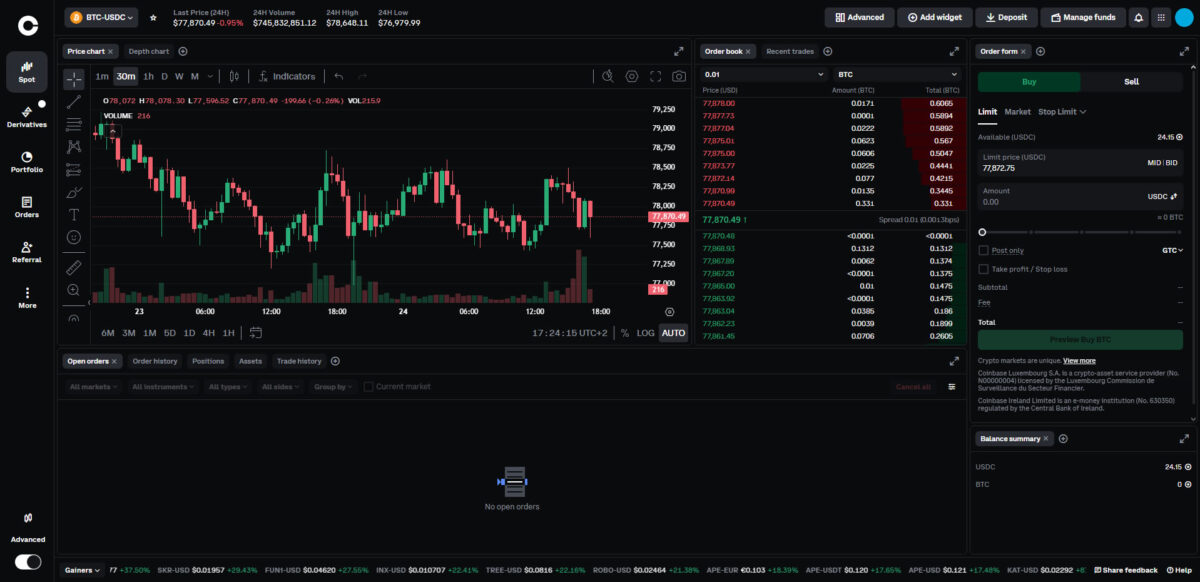Viewport: 1200px width, 582px height.
Task: Check the Post only checkbox
Action: [984, 250]
